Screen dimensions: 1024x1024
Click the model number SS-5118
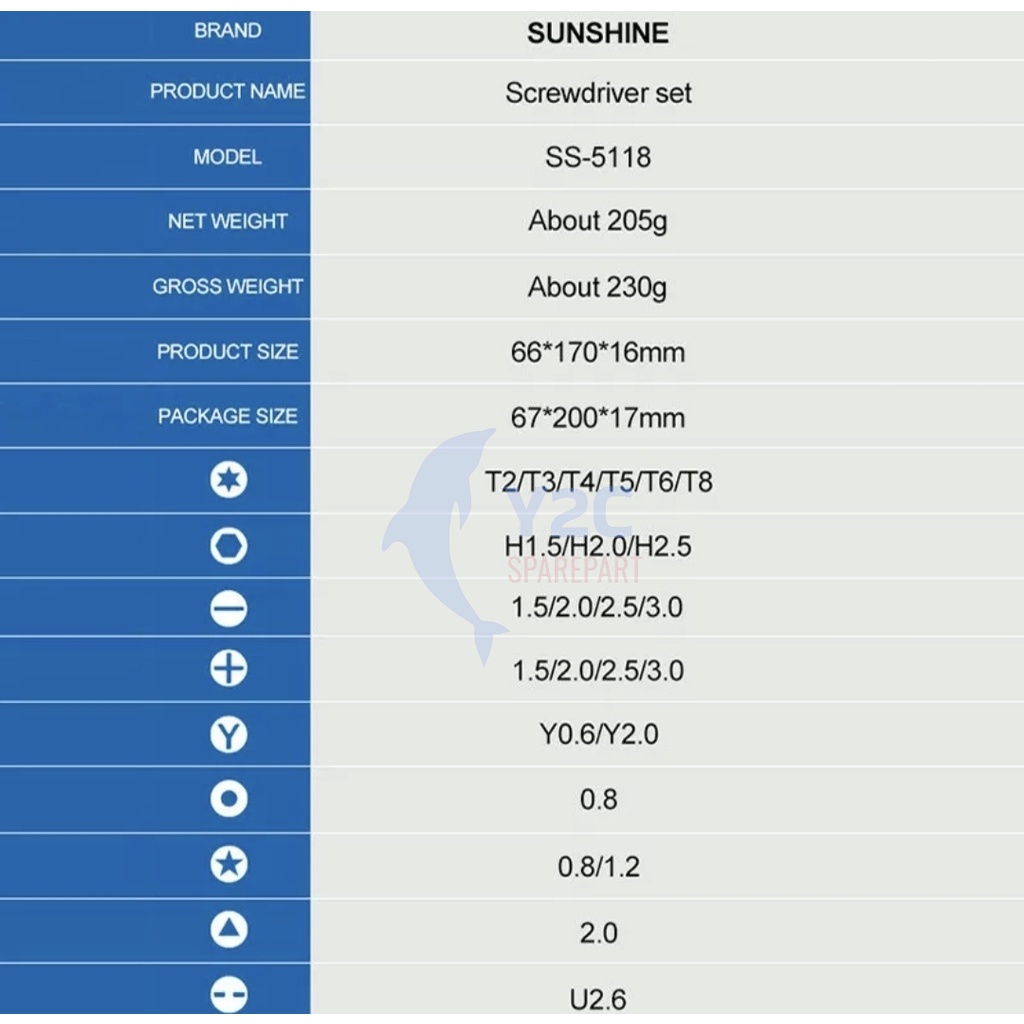click(598, 157)
